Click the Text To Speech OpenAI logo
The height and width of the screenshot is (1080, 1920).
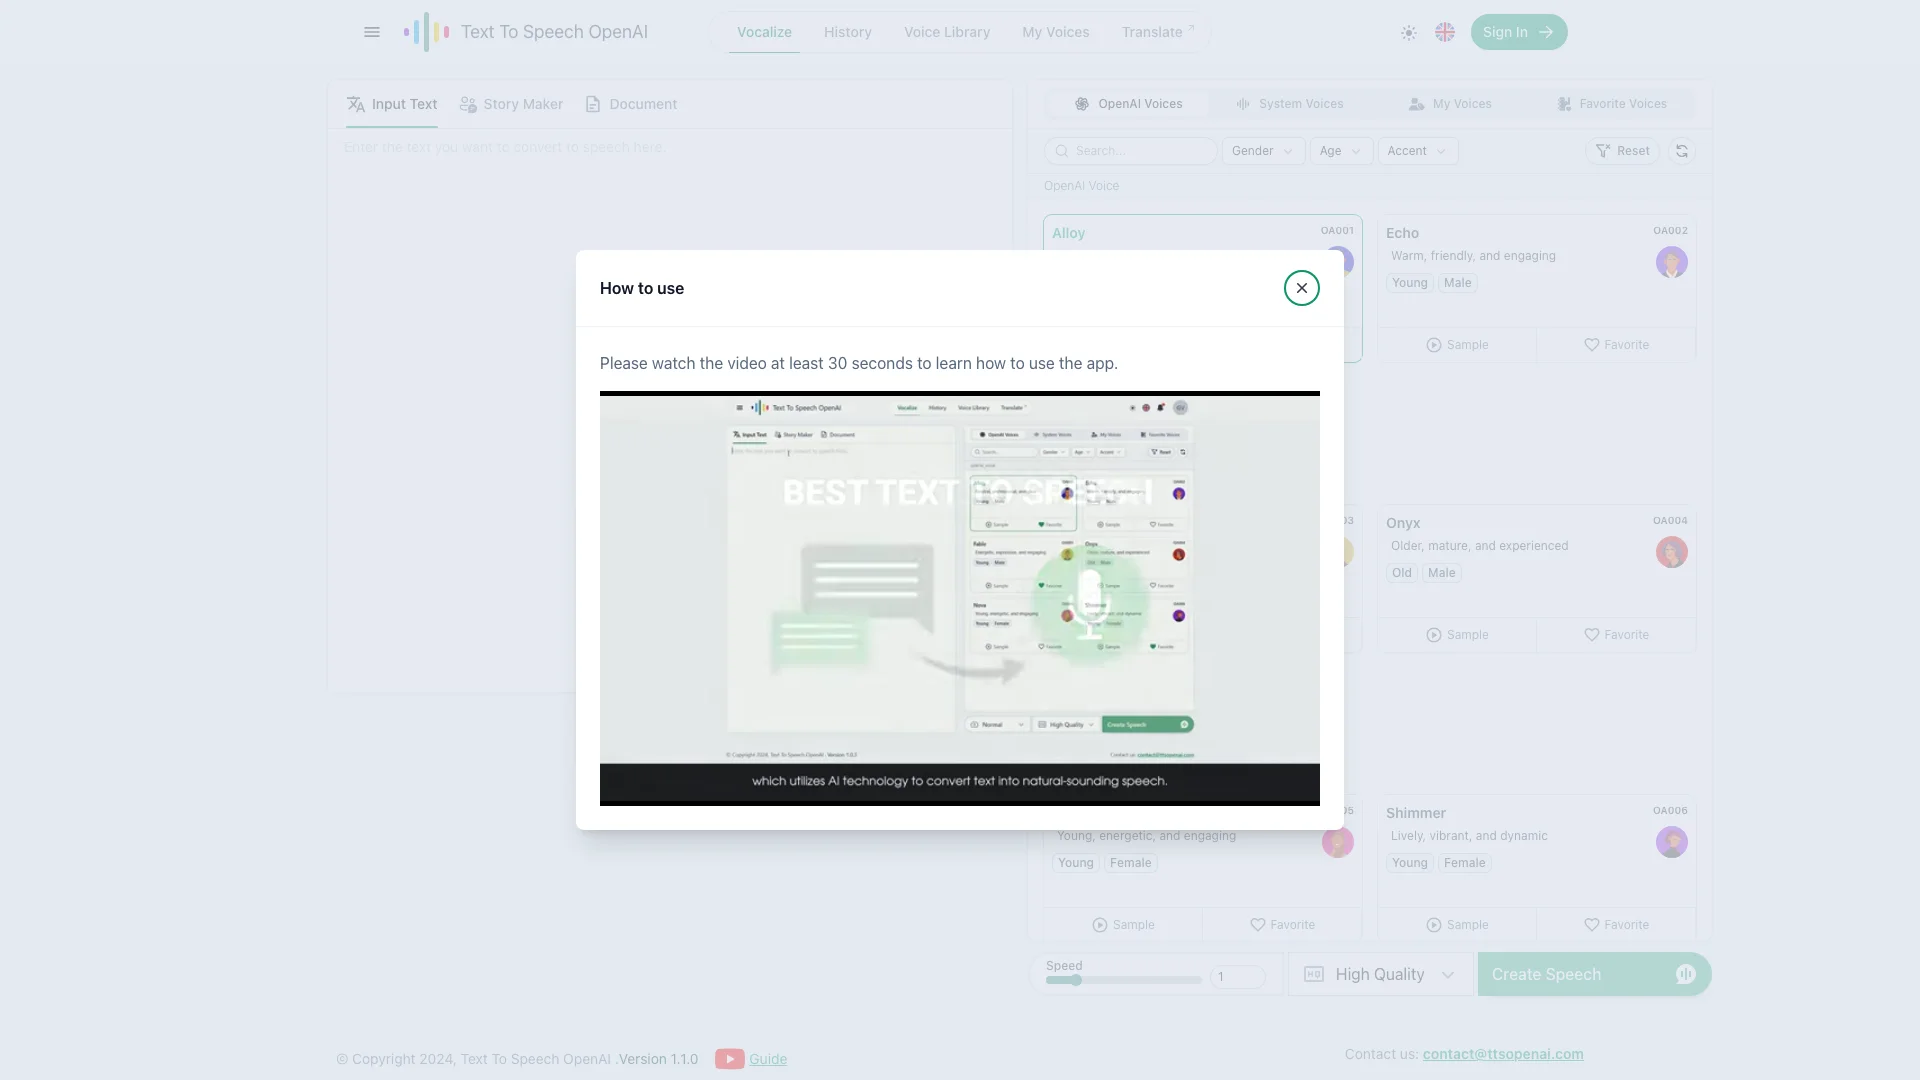[x=526, y=32]
